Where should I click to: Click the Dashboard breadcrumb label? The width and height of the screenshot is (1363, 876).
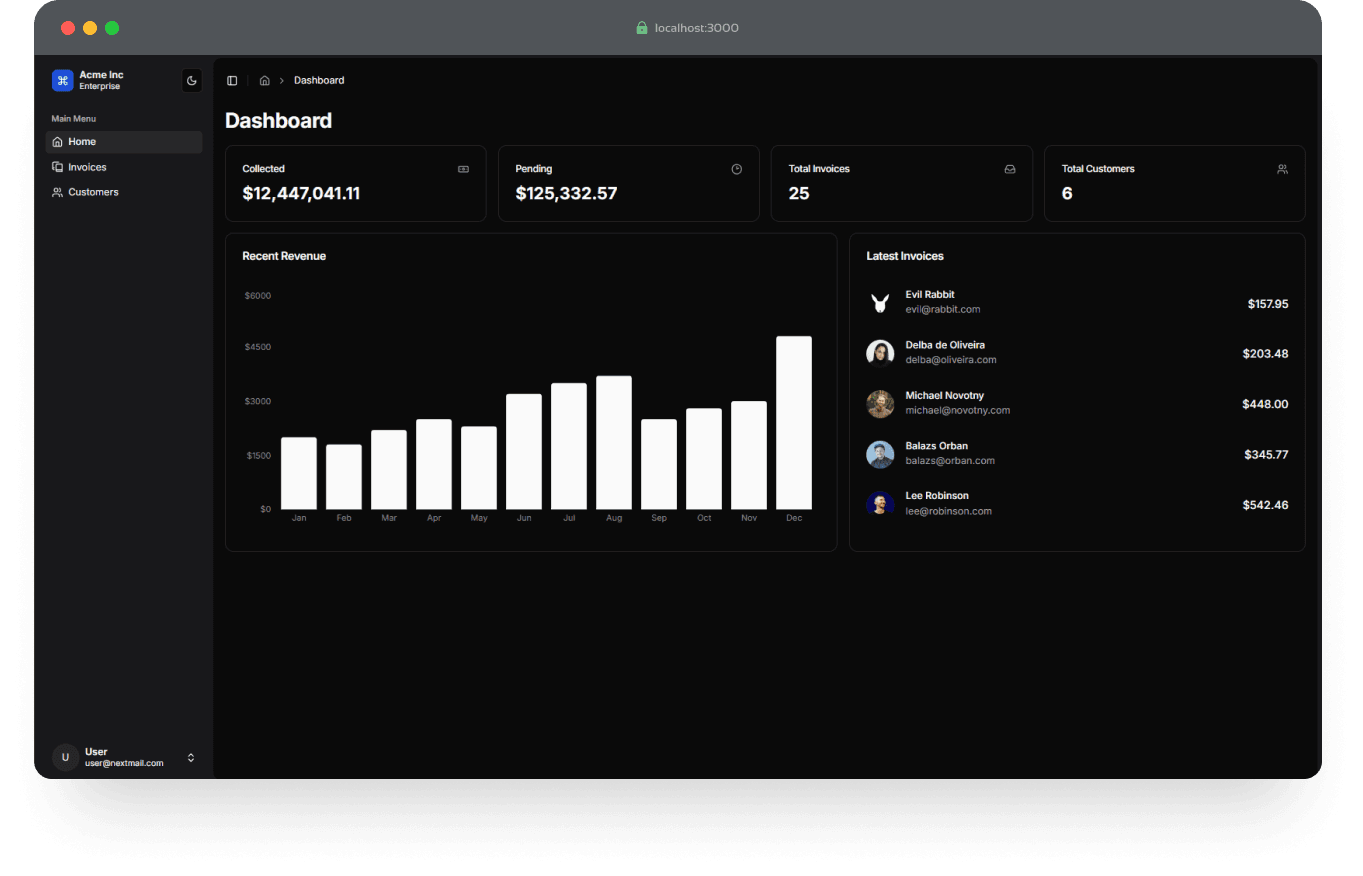coord(319,81)
